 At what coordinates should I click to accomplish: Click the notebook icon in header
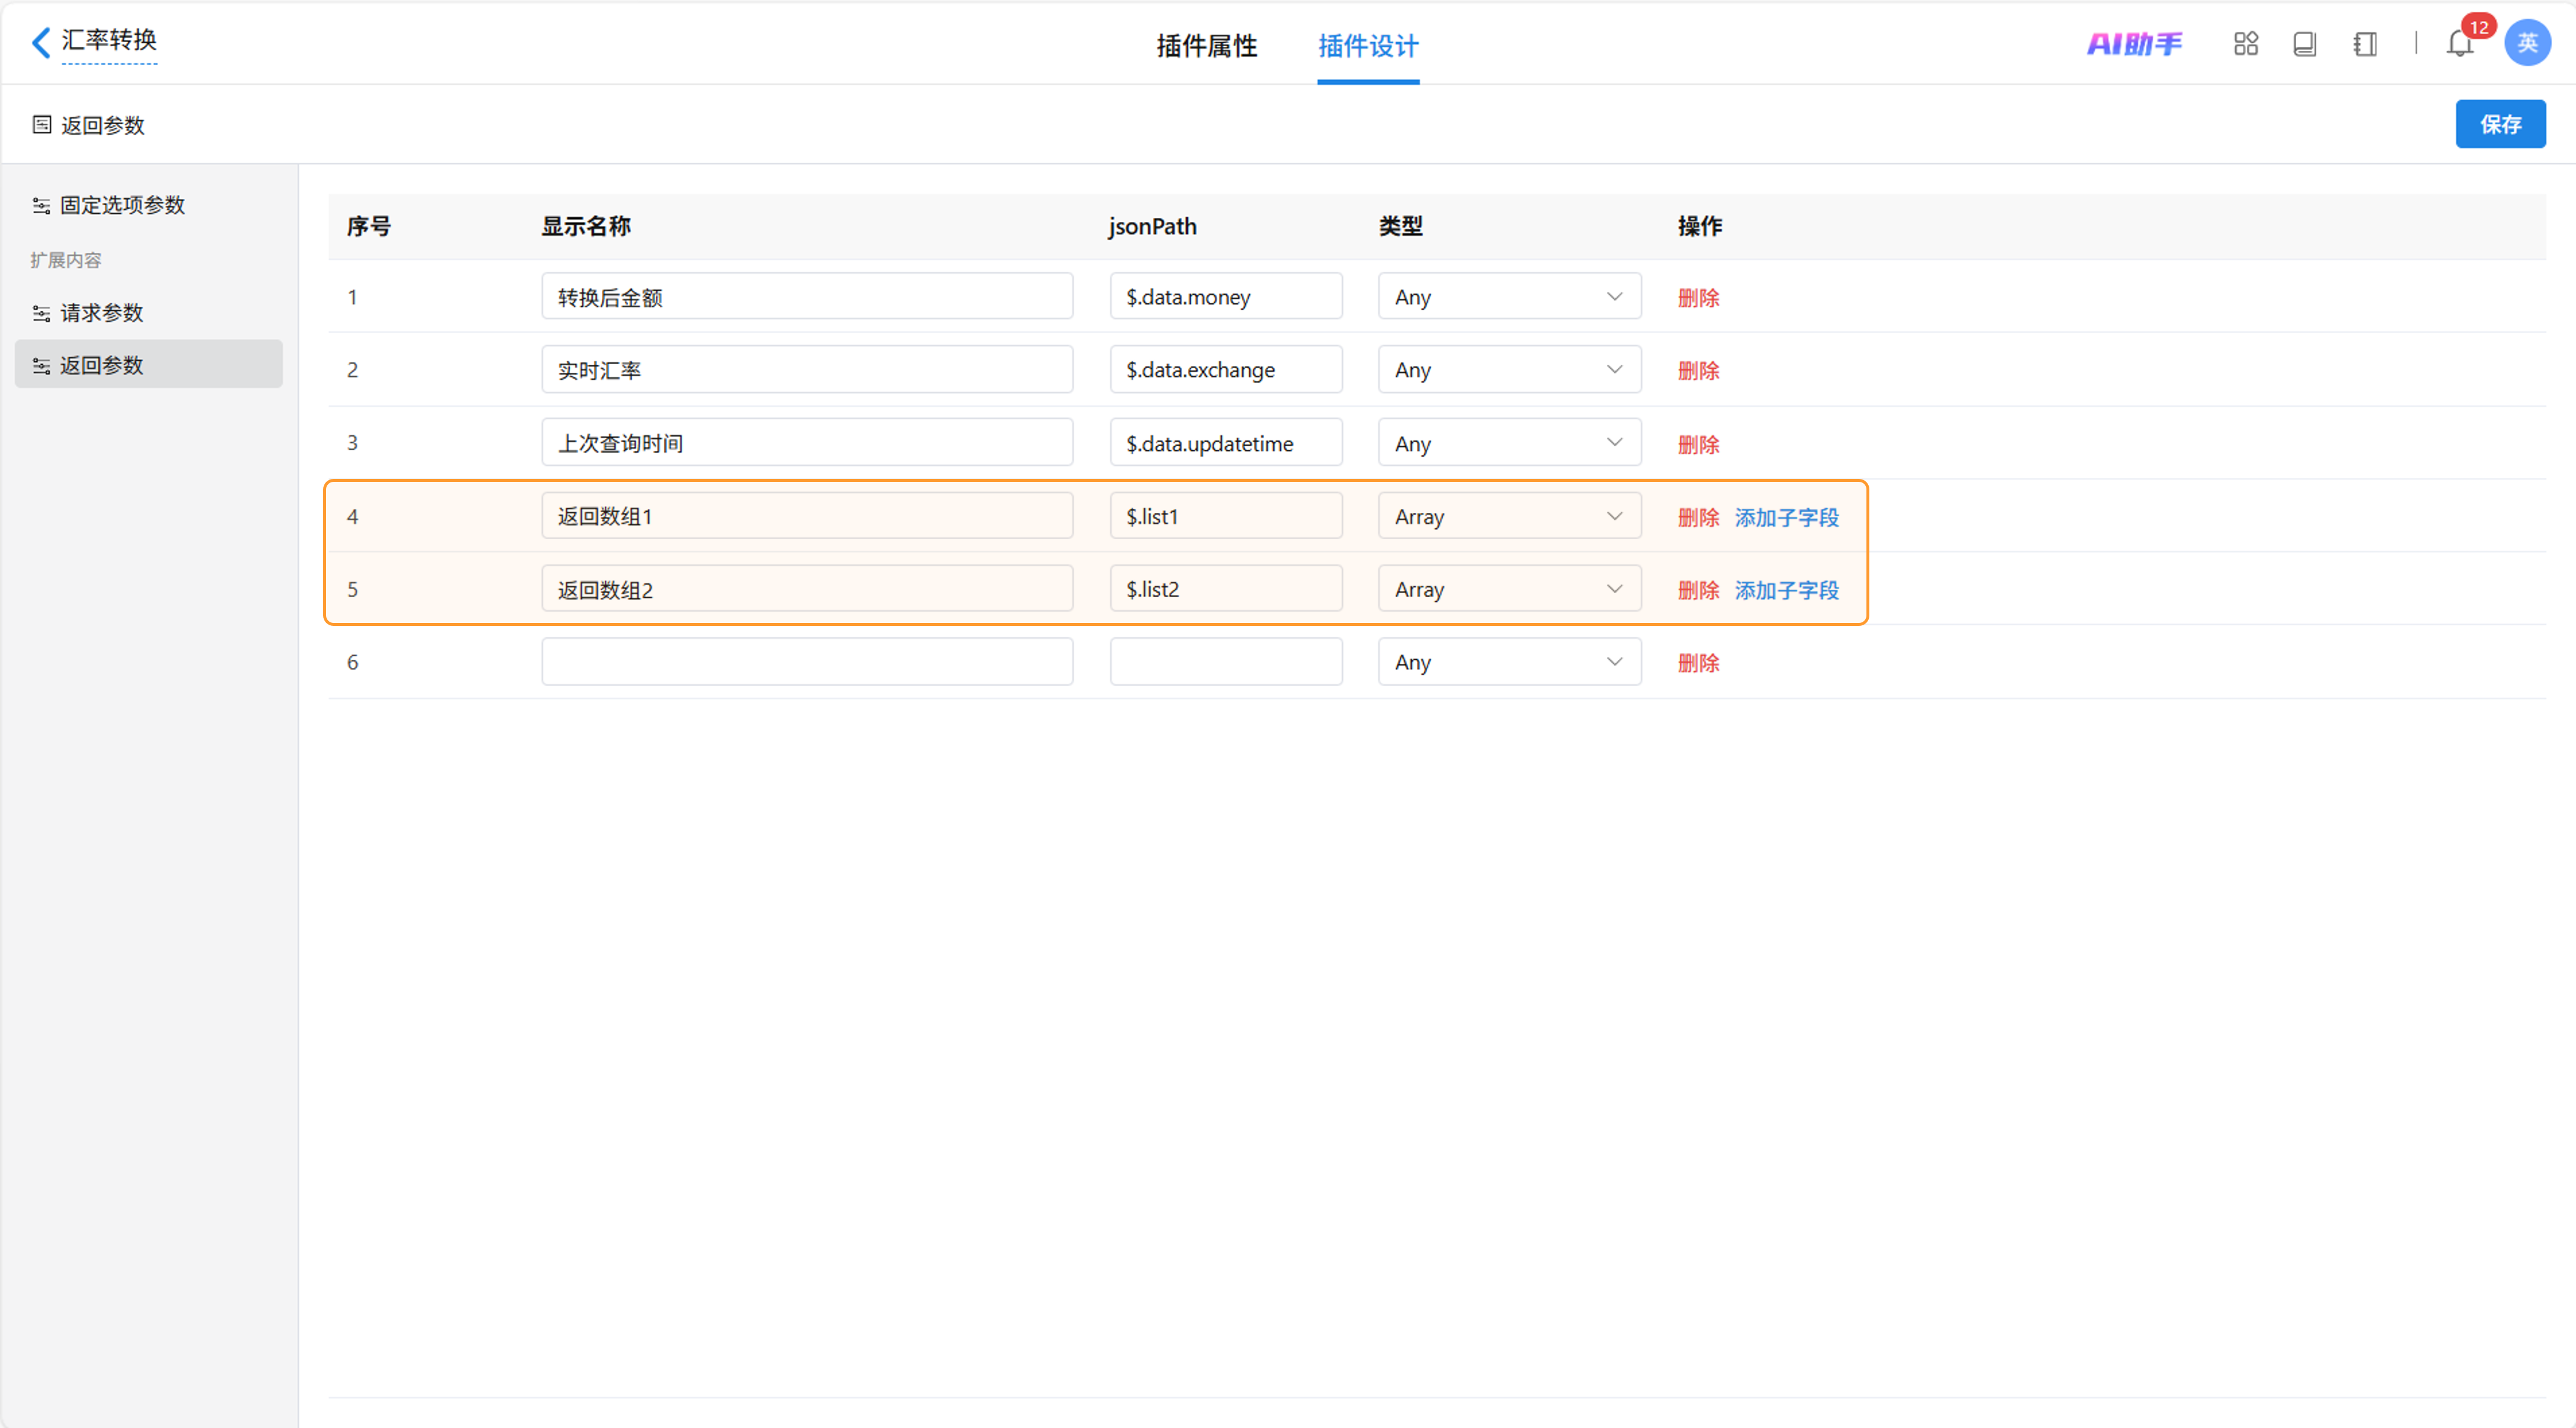tap(2364, 44)
